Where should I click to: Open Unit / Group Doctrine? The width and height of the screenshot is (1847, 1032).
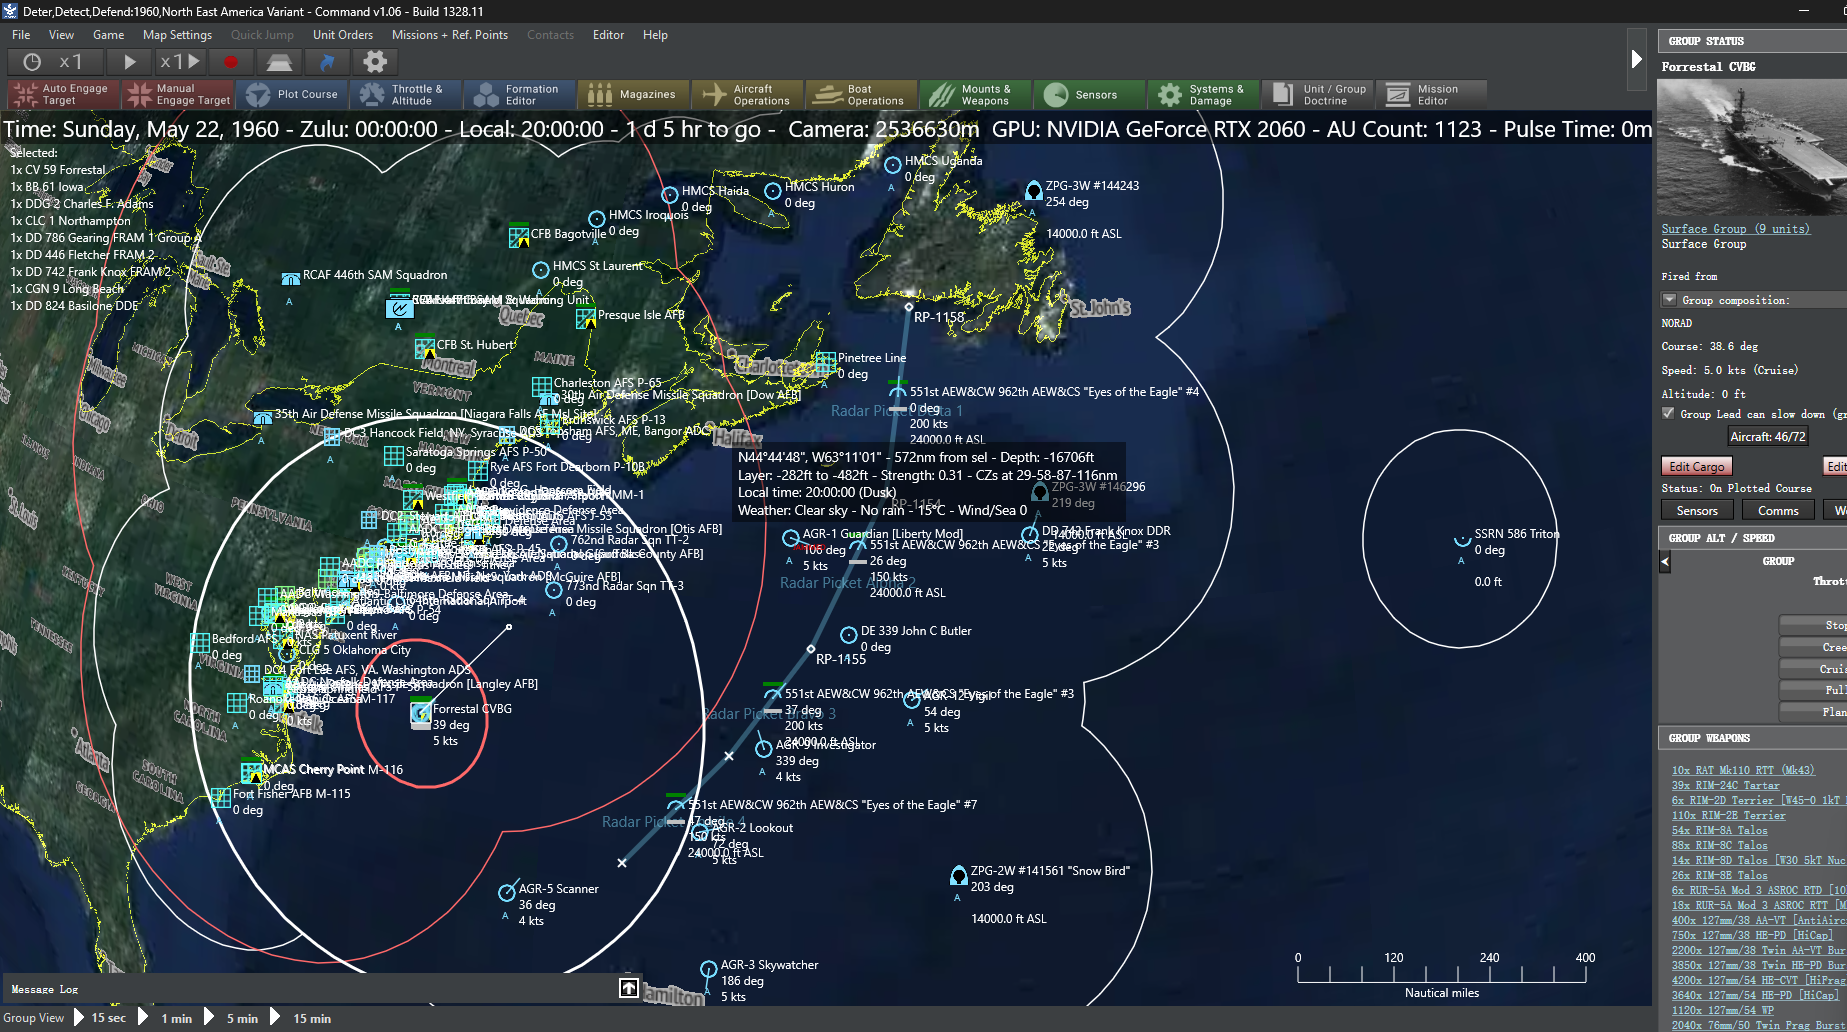tap(1320, 95)
